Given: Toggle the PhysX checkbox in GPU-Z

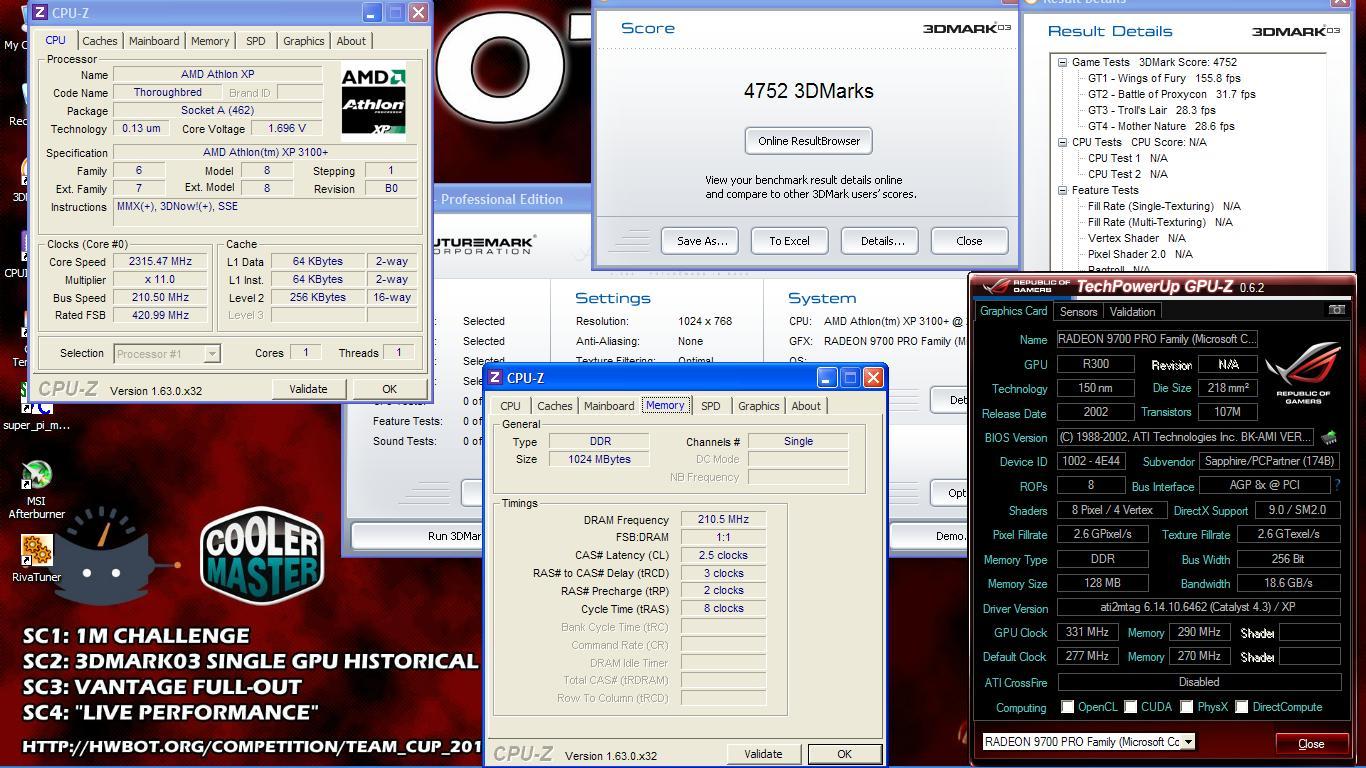Looking at the screenshot, I should point(1186,707).
